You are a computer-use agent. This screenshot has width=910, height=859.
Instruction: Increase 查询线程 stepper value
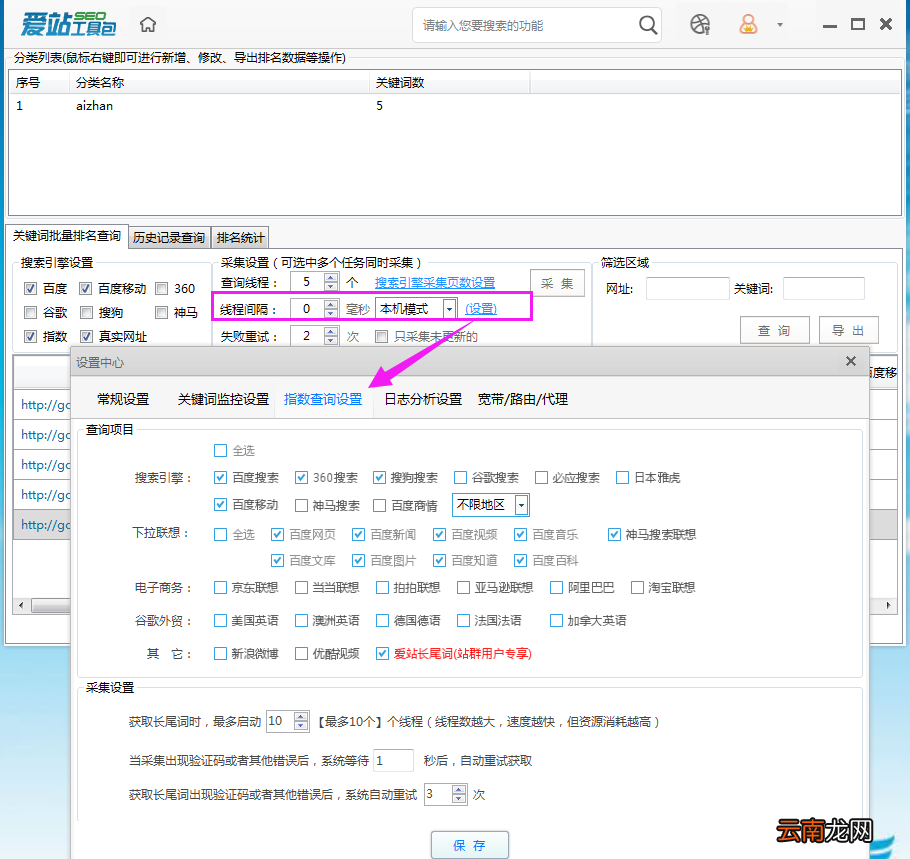[x=331, y=277]
